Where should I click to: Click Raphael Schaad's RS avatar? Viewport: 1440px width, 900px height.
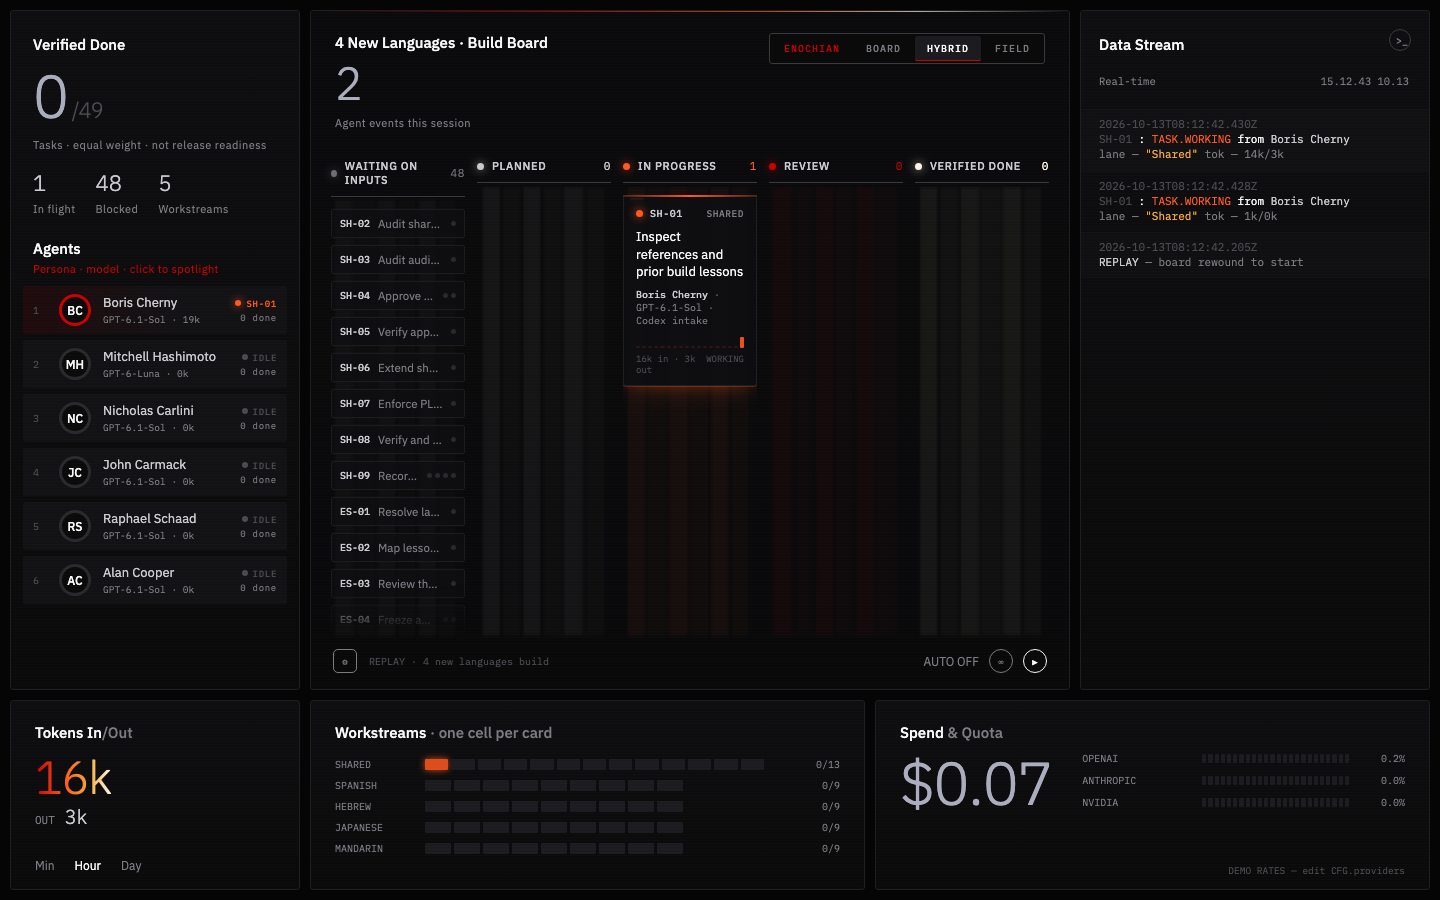(x=75, y=526)
